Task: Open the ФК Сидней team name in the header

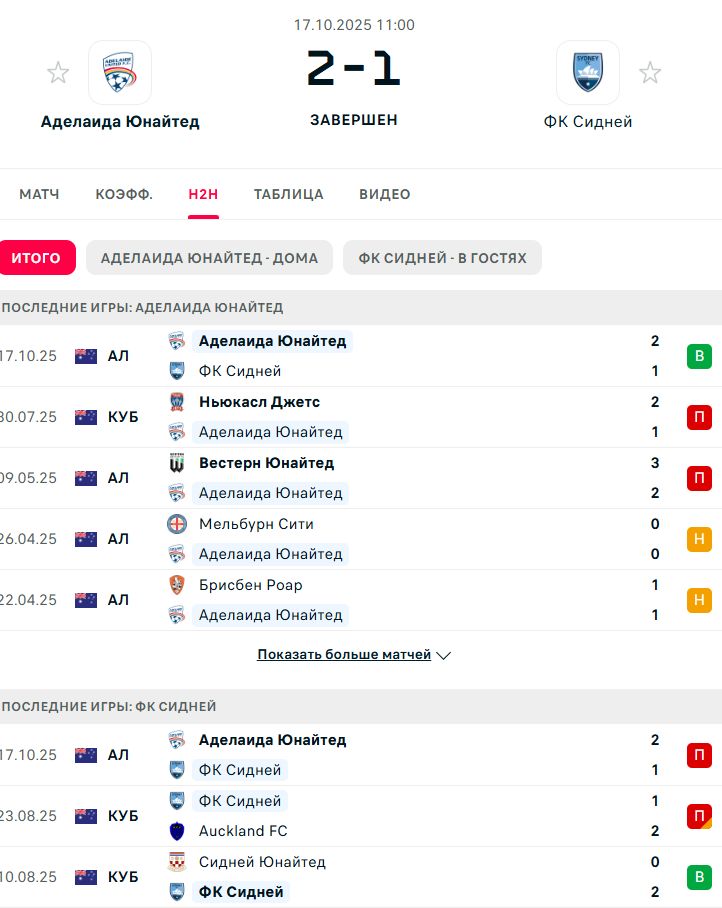Action: tap(588, 122)
